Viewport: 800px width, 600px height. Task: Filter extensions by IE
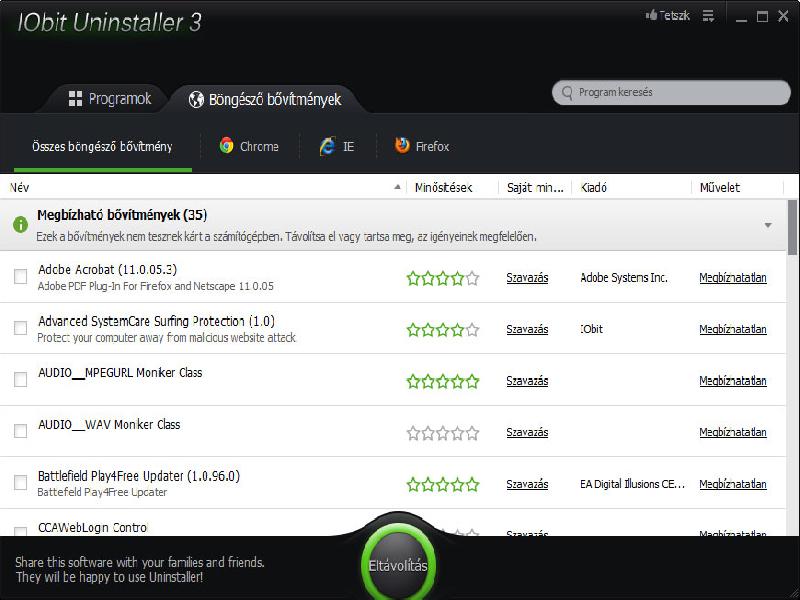[337, 146]
